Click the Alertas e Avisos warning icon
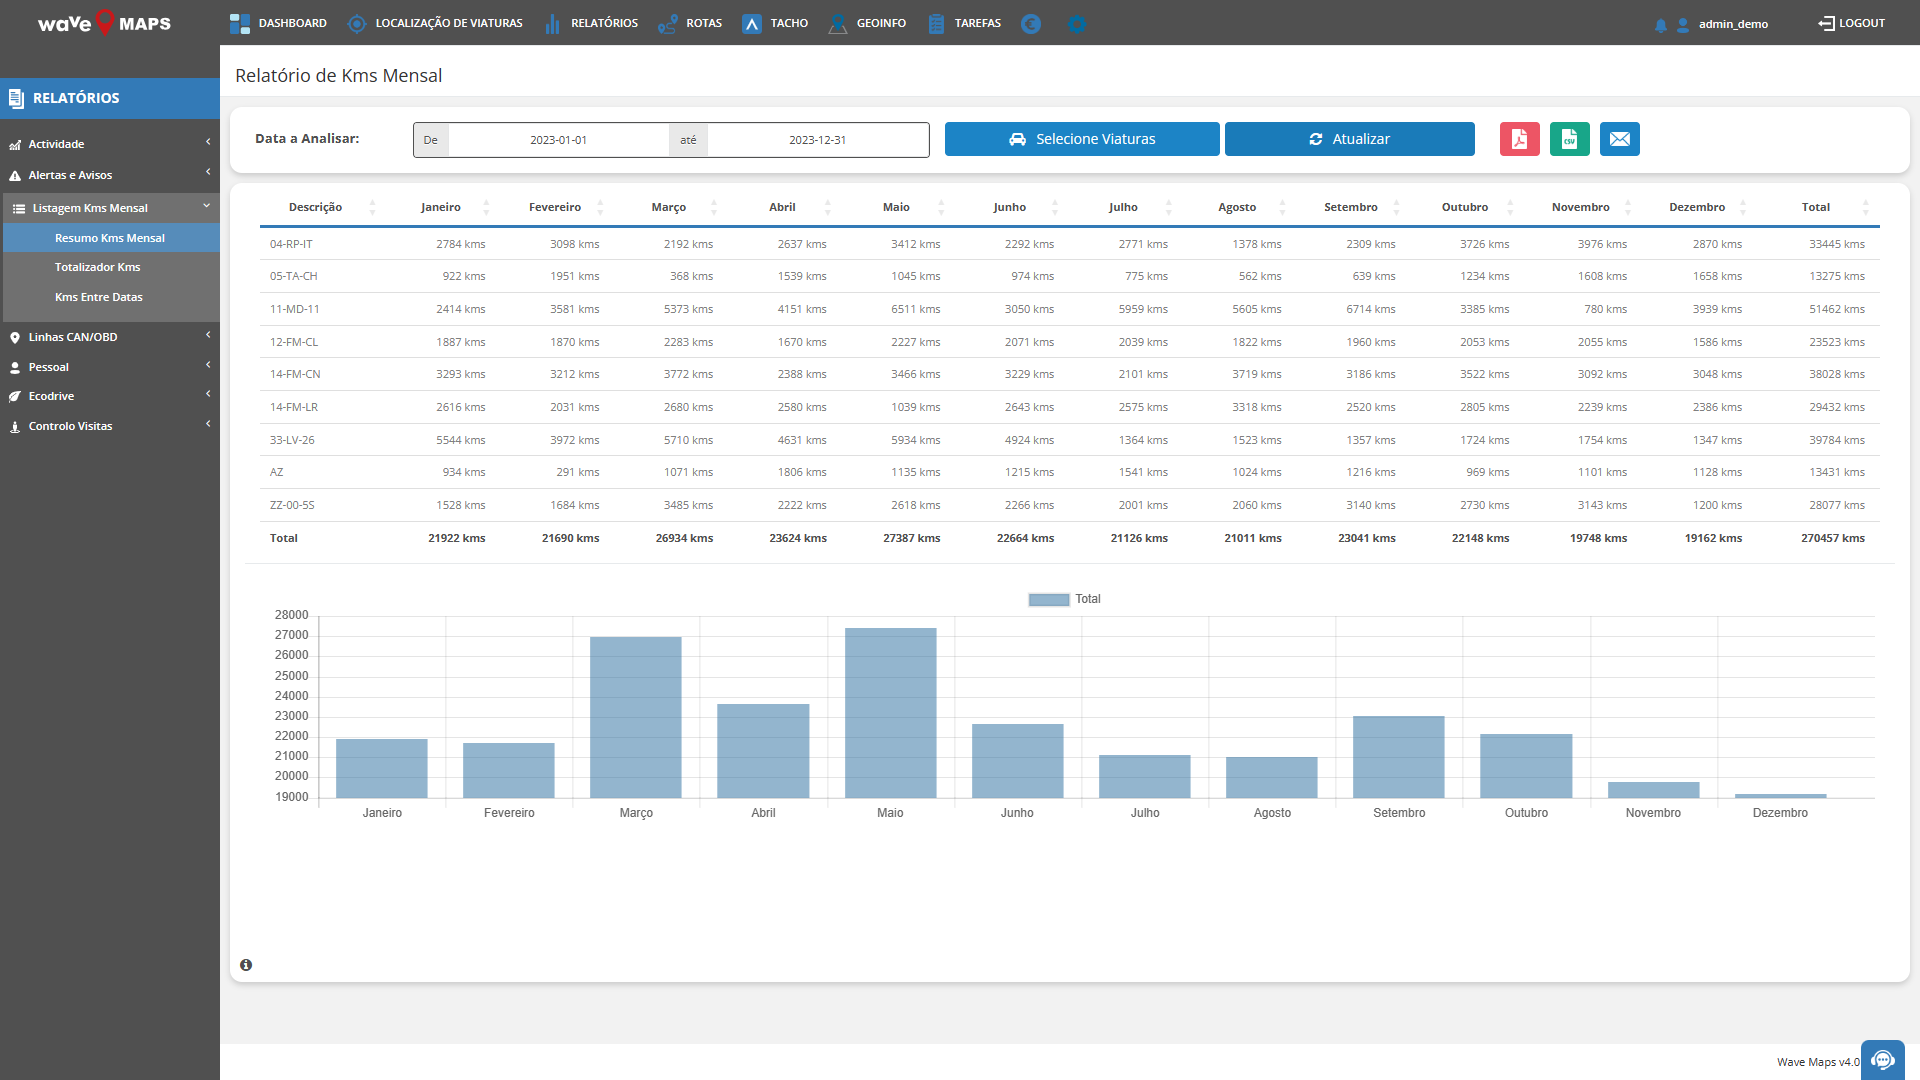Screen dimensions: 1920x1080 [x=15, y=176]
